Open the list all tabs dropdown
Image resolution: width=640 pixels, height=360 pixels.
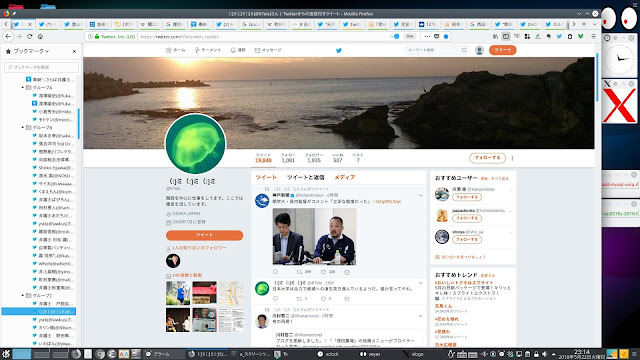point(594,24)
